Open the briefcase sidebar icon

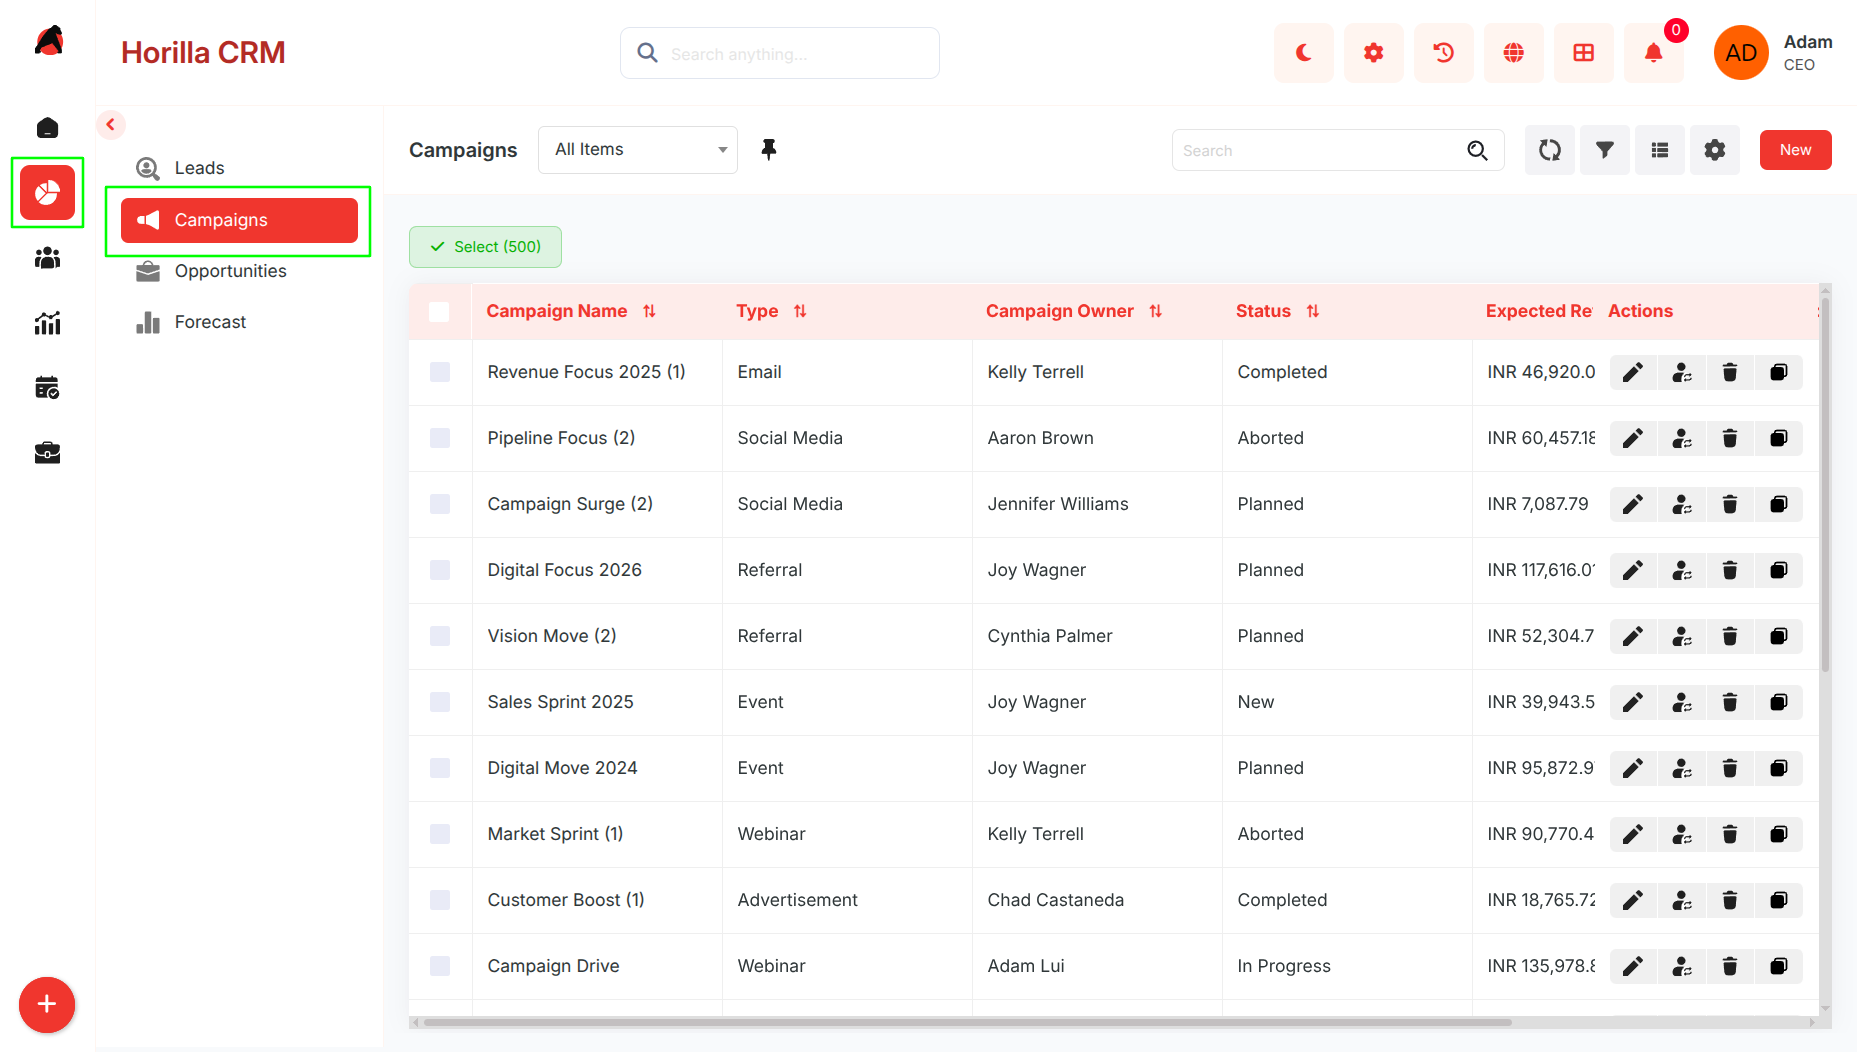pos(47,453)
